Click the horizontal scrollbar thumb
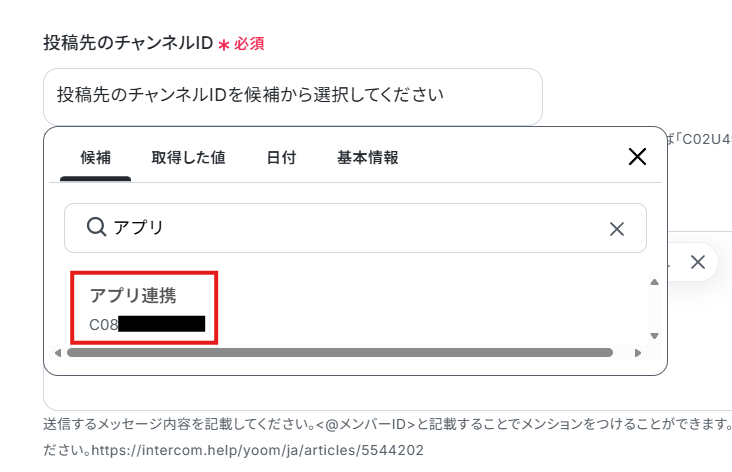 340,352
